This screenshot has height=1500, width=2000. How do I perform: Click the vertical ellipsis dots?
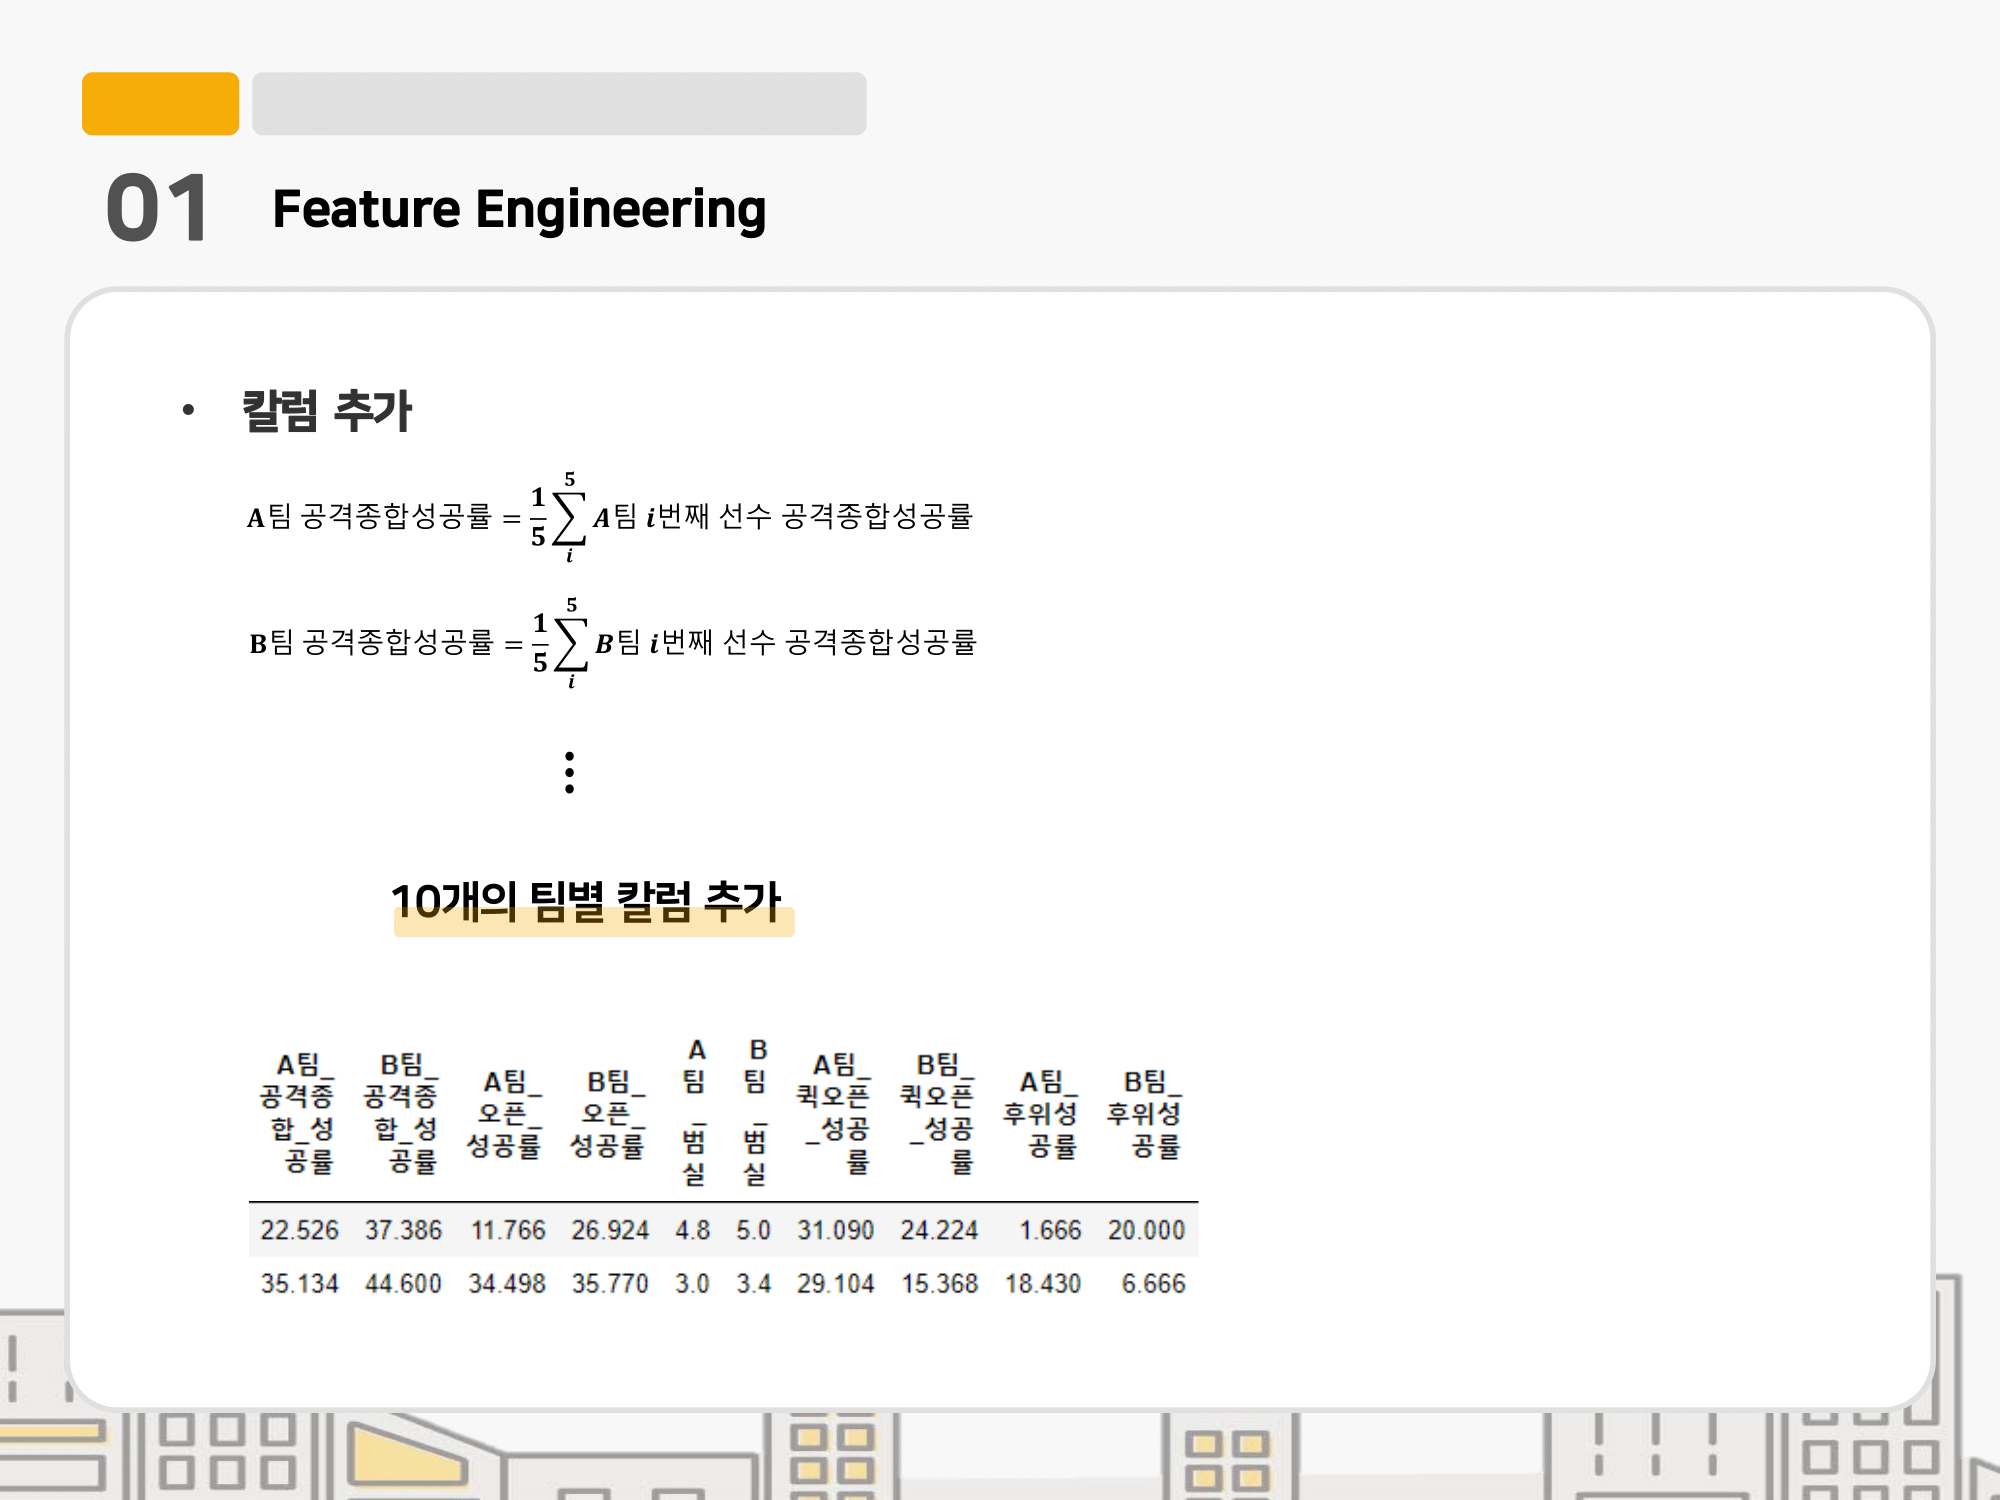pos(569,772)
